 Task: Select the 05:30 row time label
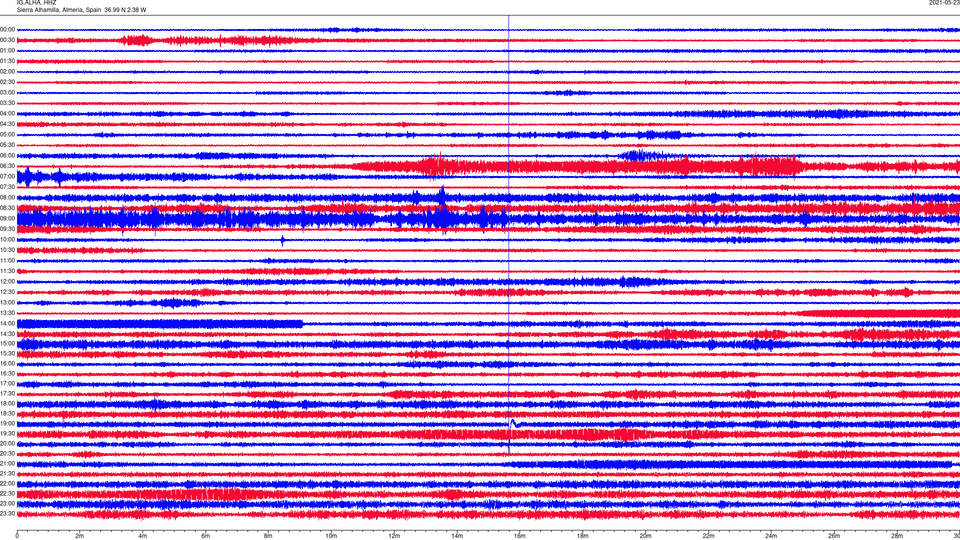tap(7, 145)
